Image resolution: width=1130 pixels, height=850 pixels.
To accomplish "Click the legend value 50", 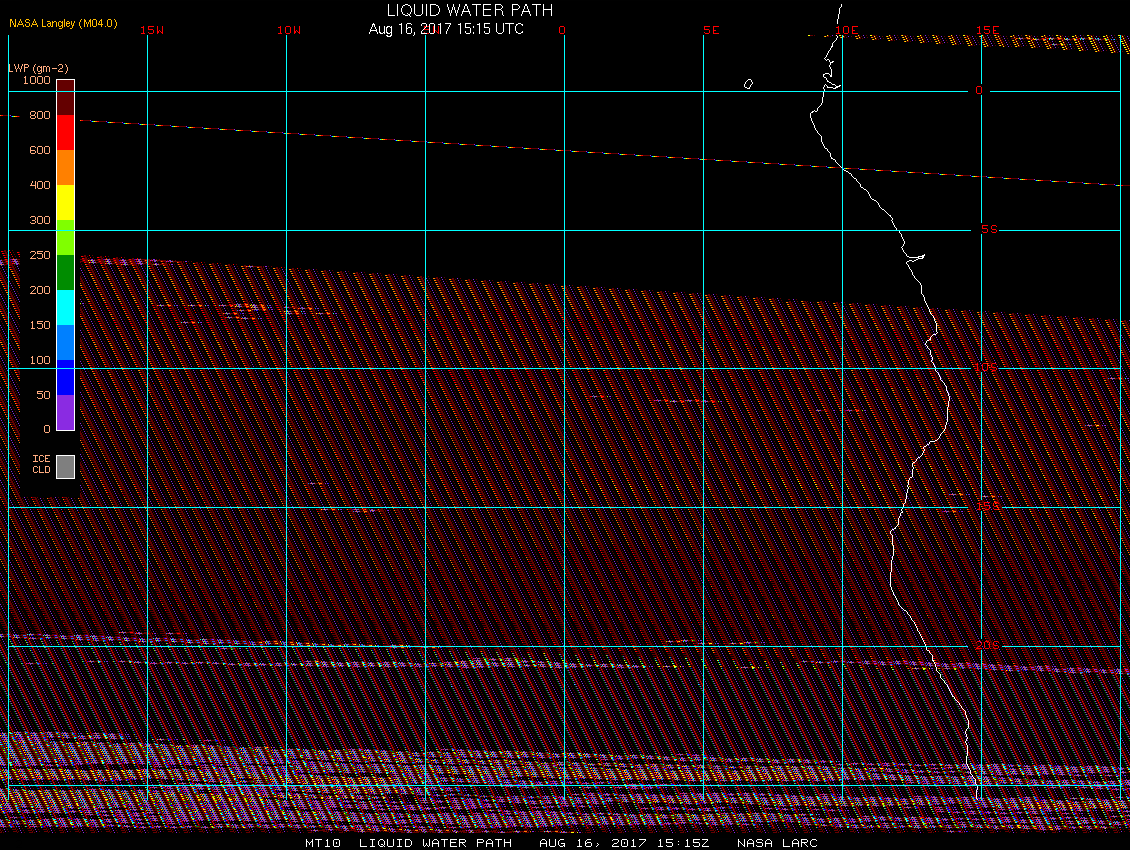I will [x=43, y=395].
